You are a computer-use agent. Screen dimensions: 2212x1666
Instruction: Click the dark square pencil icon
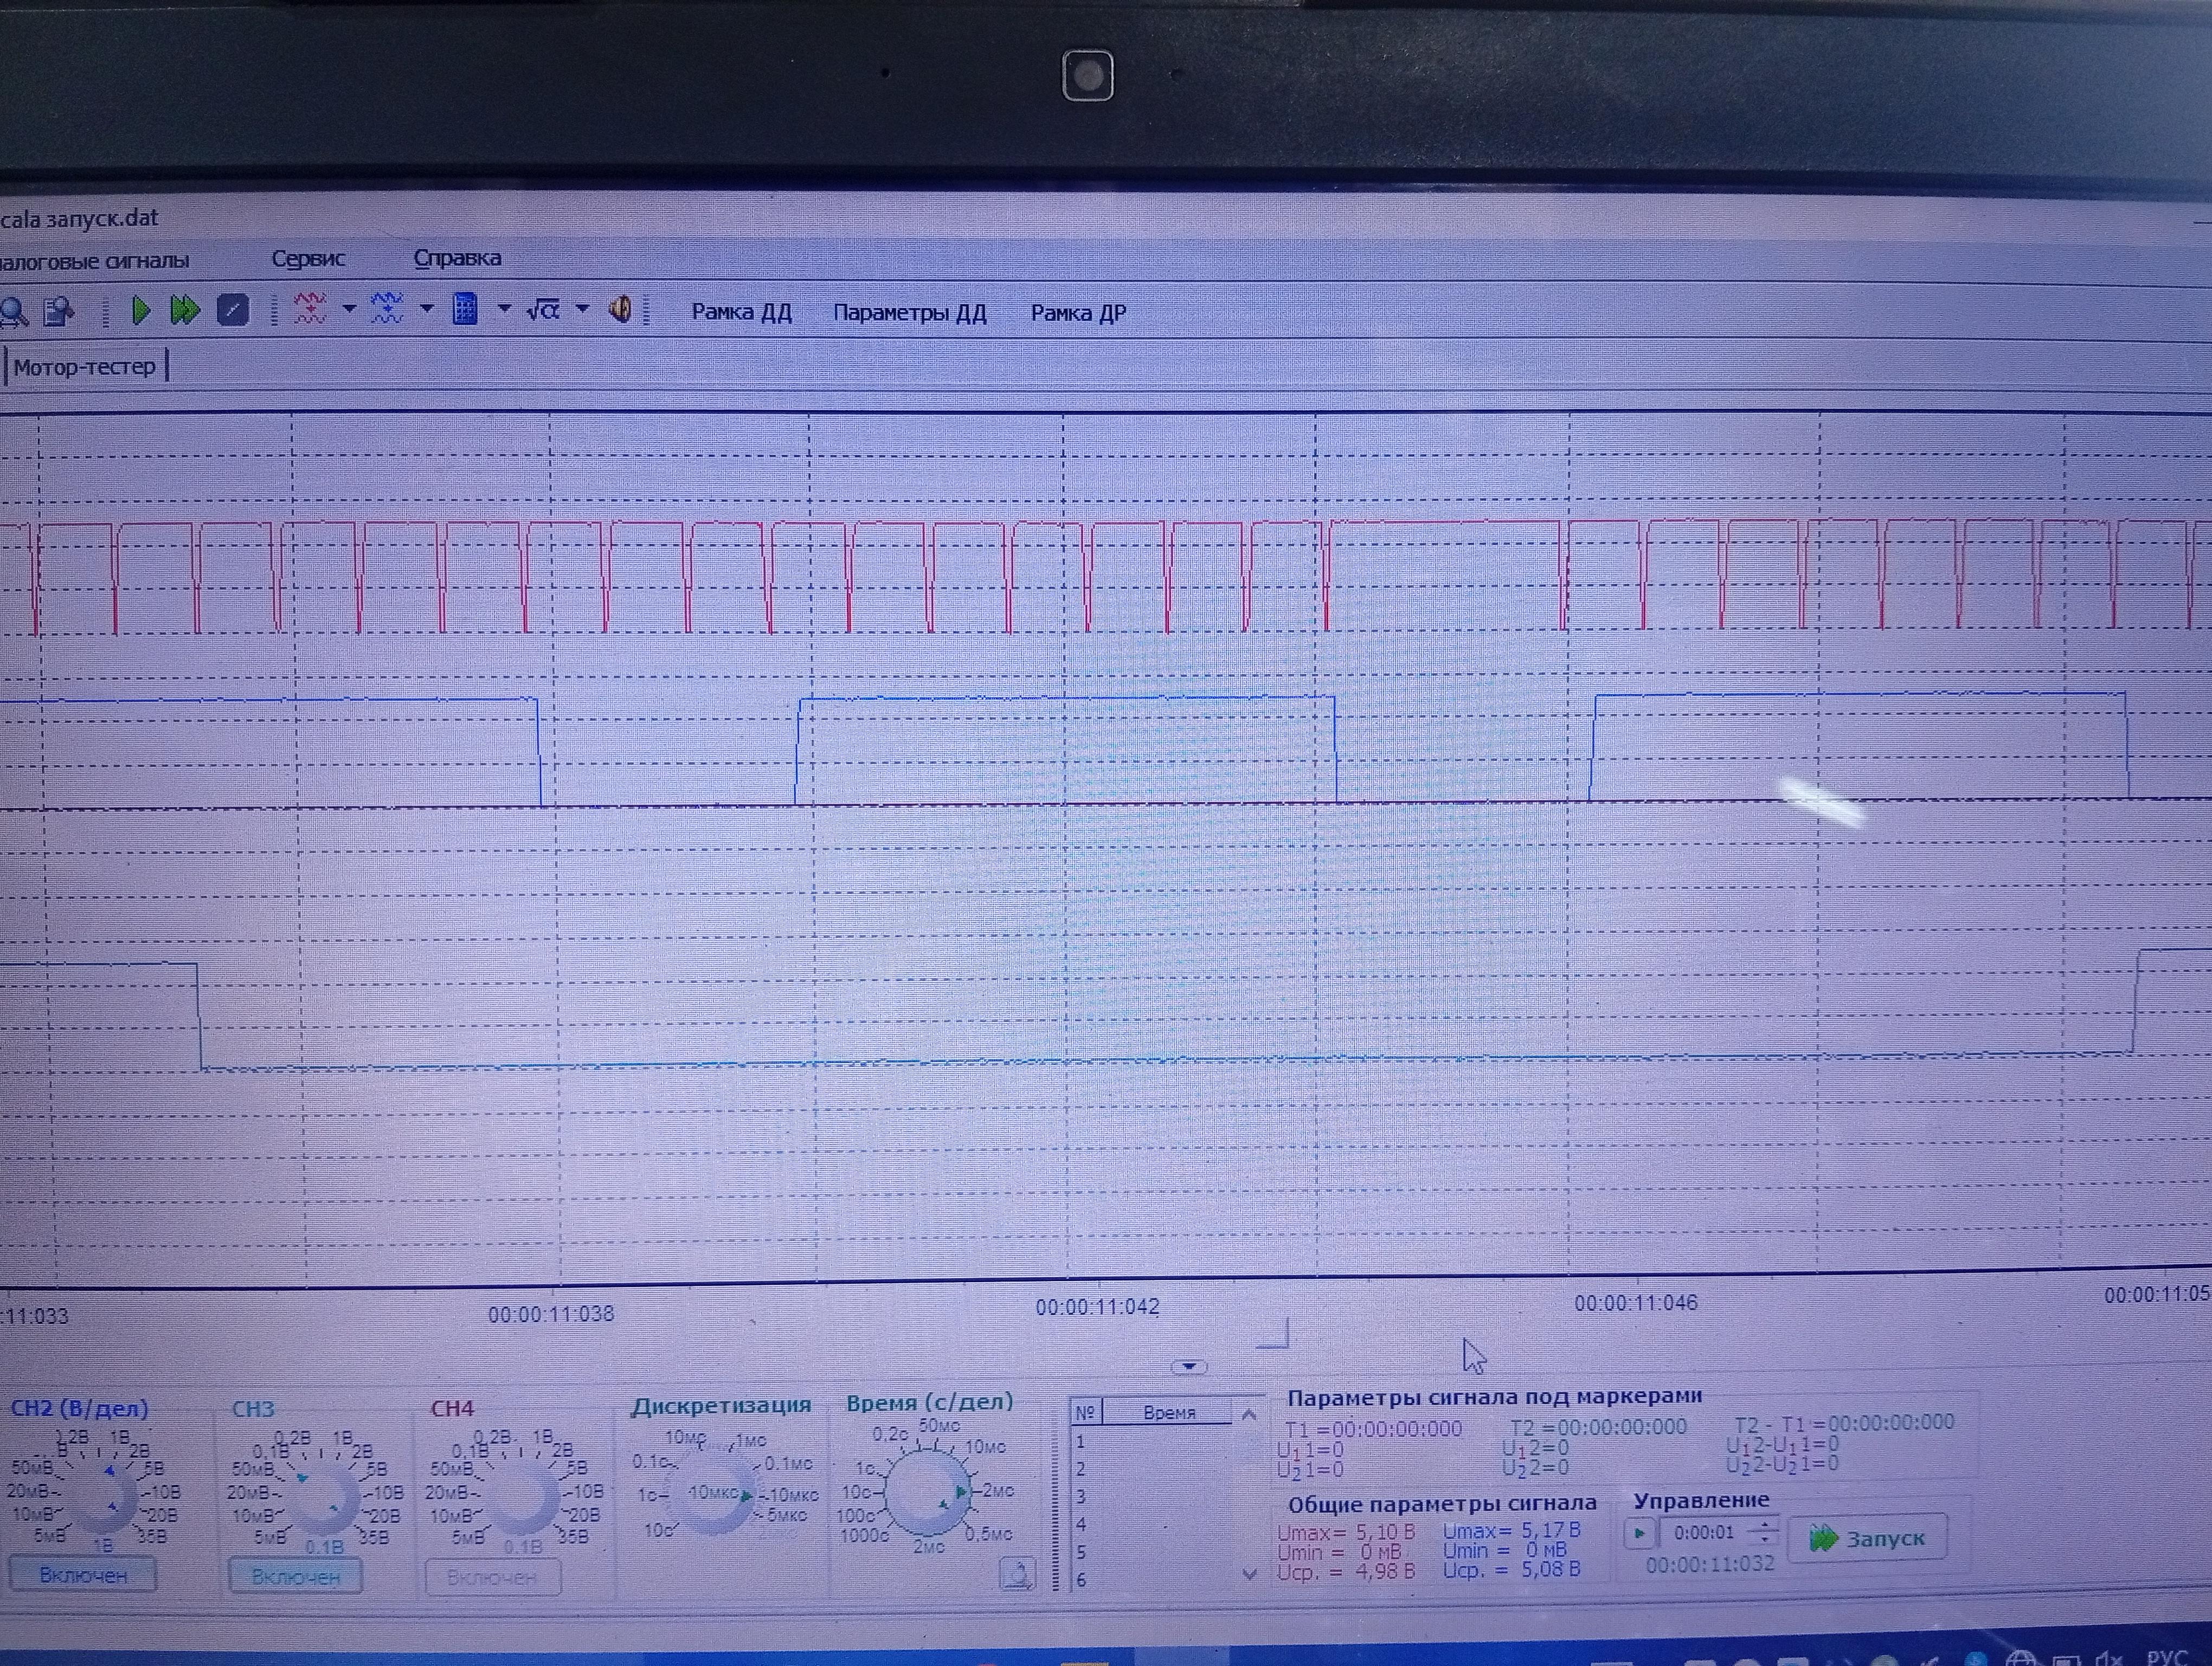tap(233, 310)
